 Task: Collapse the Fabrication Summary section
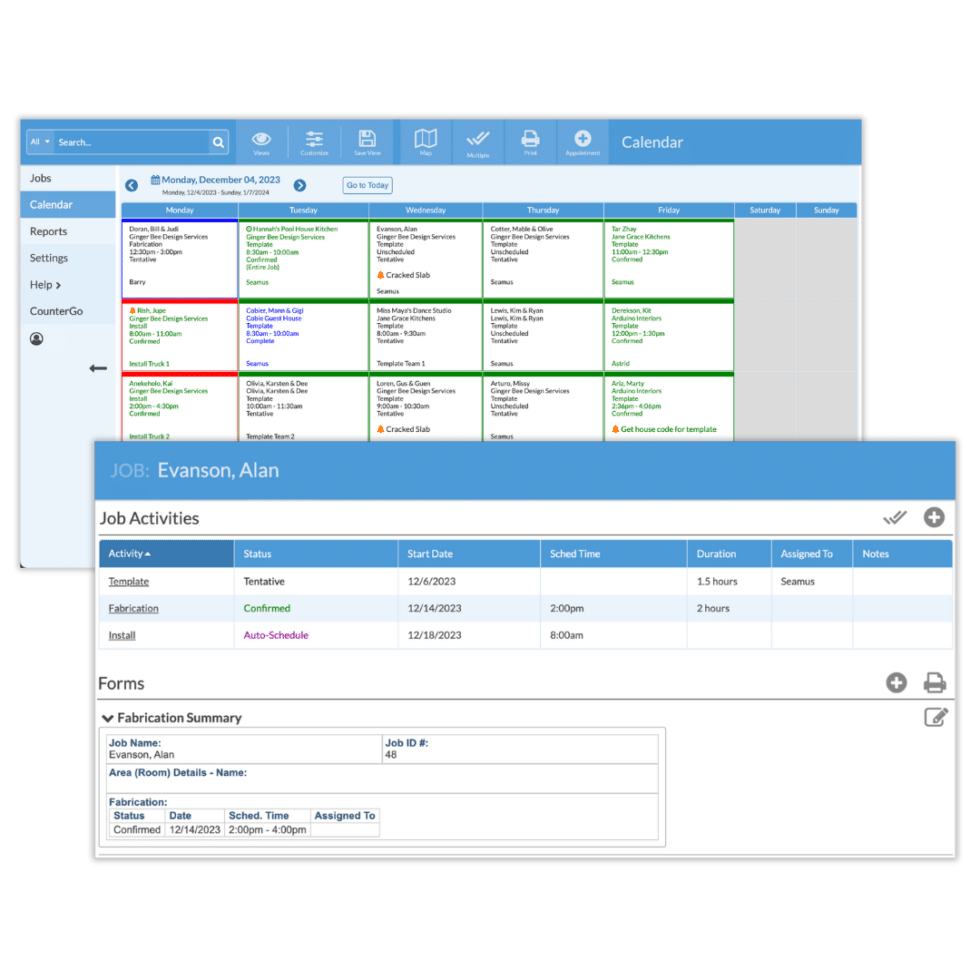107,718
